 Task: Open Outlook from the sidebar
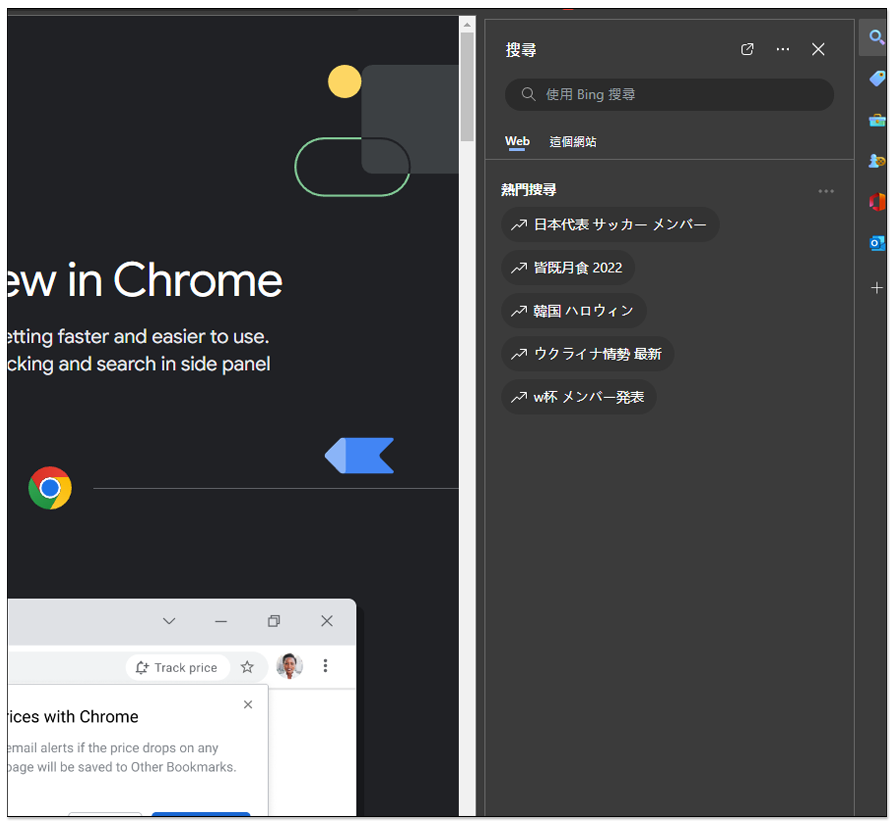pyautogui.click(x=876, y=243)
